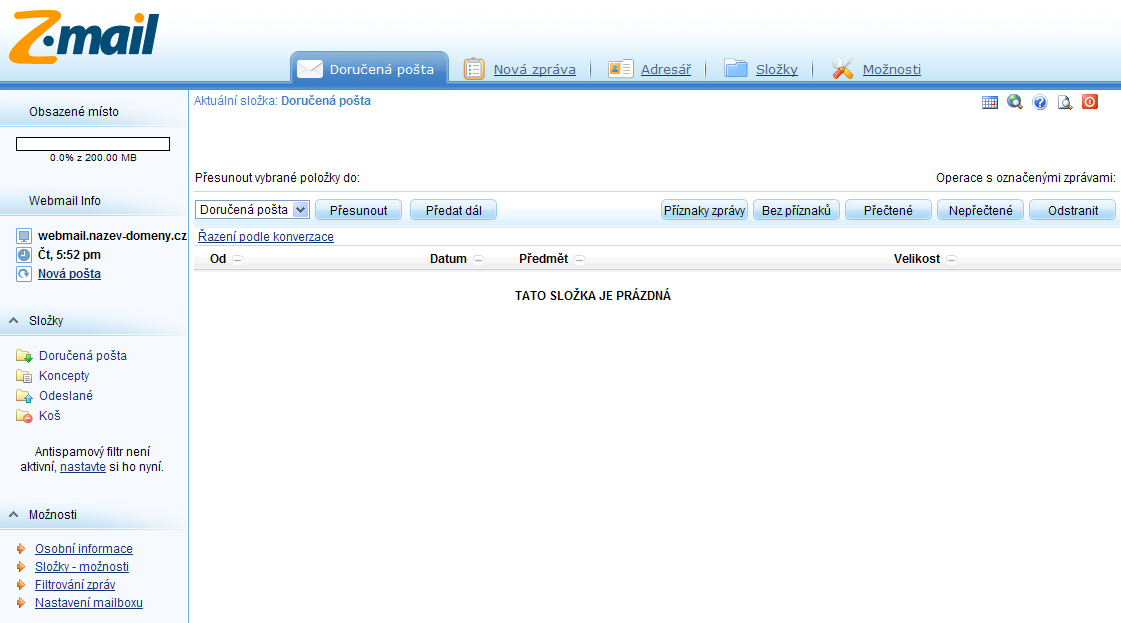Viewport: 1121px width, 623px height.
Task: Click the Koš trash folder icon
Action: (24, 416)
